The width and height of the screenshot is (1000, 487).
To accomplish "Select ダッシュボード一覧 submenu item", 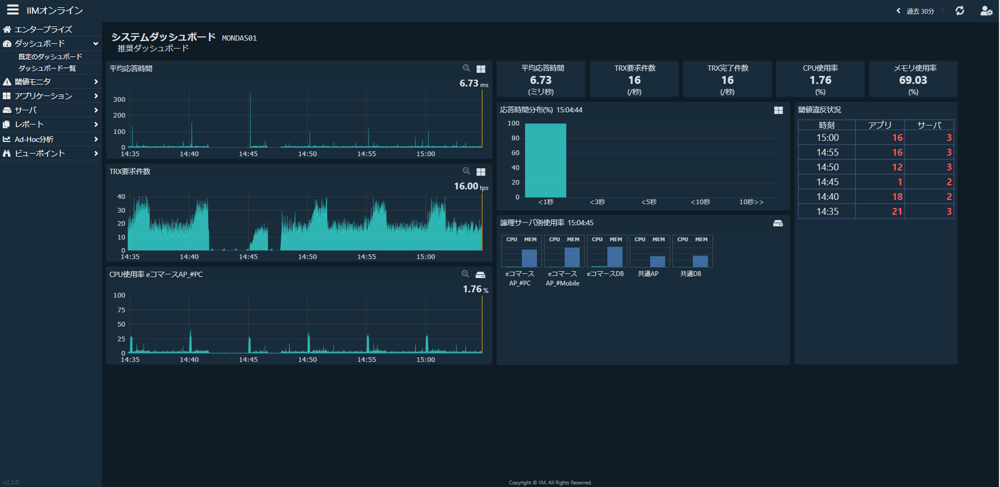I will point(47,68).
